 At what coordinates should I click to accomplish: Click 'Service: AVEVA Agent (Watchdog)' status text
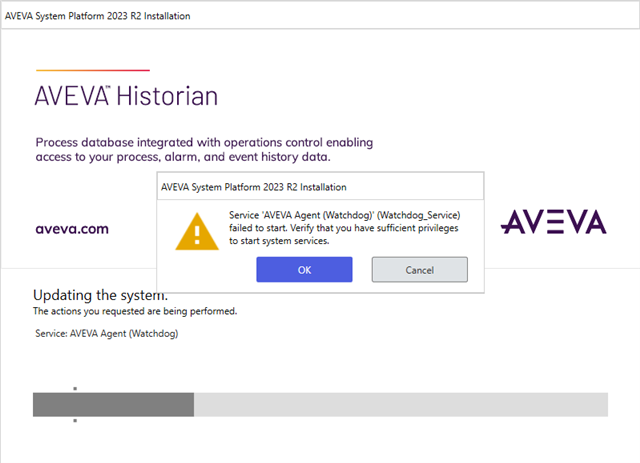coord(107,334)
